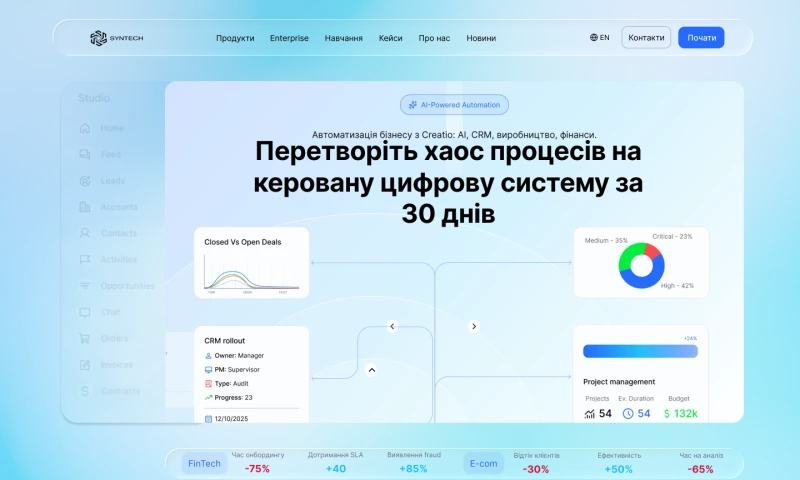Click the blue Почати button
Screen dimensions: 800x480
(701, 38)
